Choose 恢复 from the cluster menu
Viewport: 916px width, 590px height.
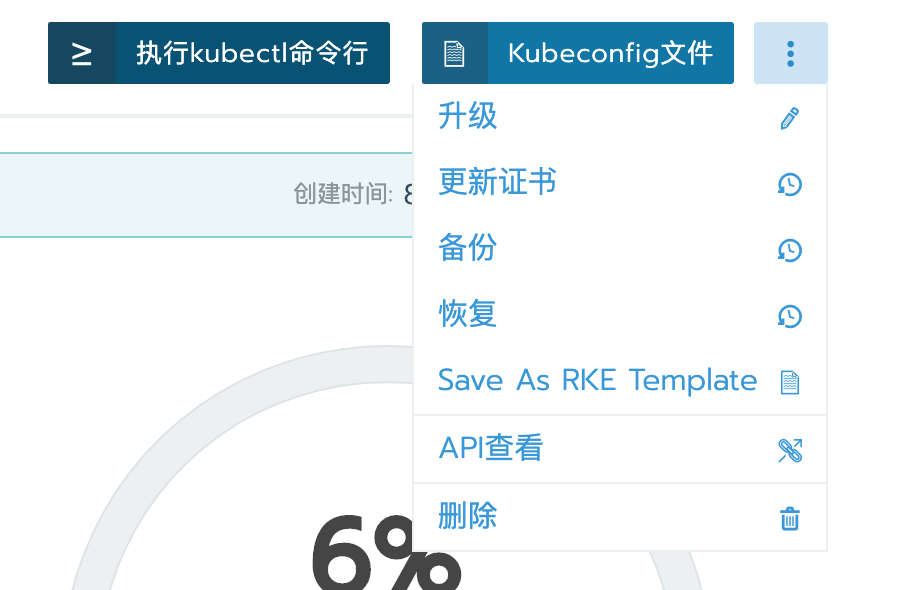click(620, 315)
